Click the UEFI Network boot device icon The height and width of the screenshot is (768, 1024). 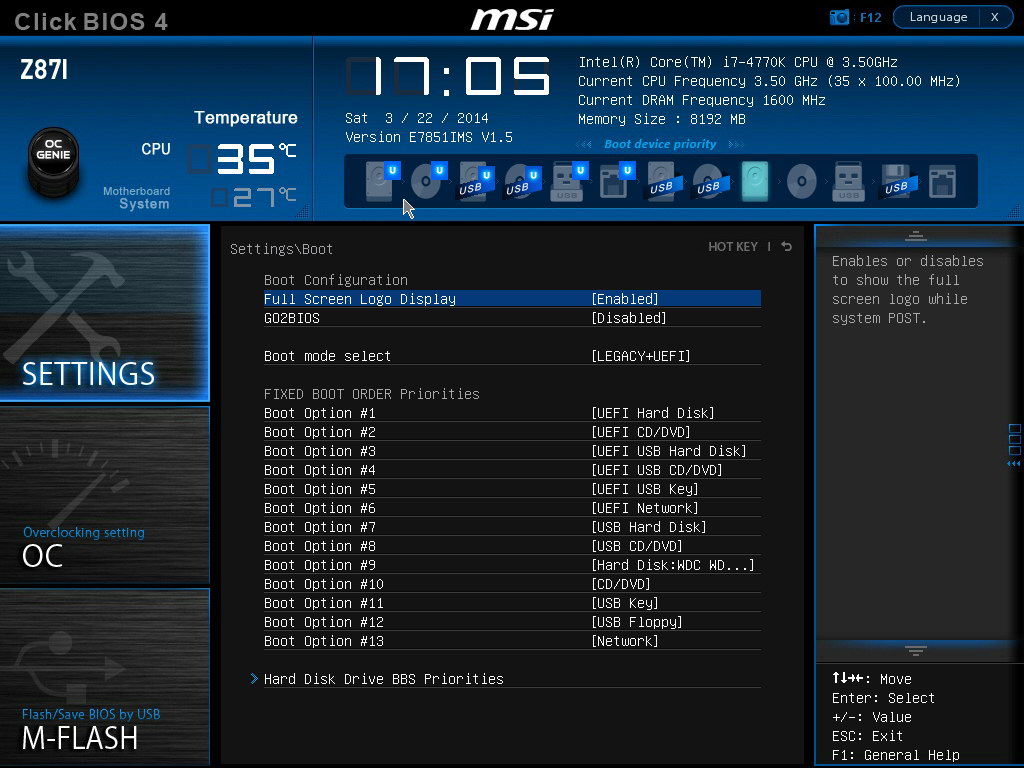click(616, 181)
